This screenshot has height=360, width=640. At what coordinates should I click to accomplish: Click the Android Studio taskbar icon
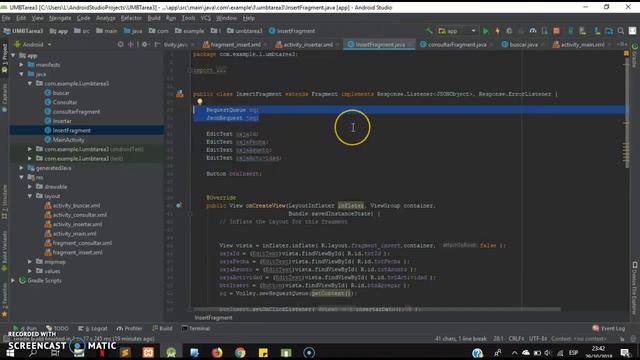tap(171, 353)
